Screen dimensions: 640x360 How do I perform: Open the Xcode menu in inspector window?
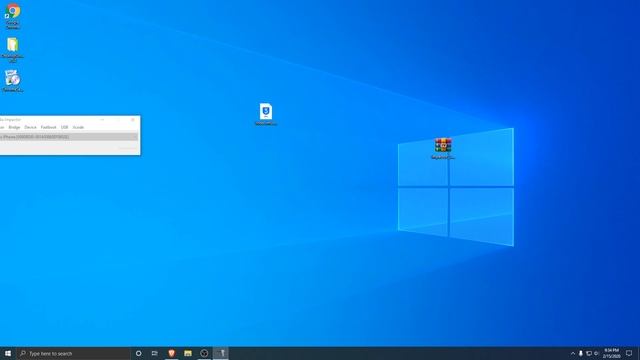tap(78, 127)
